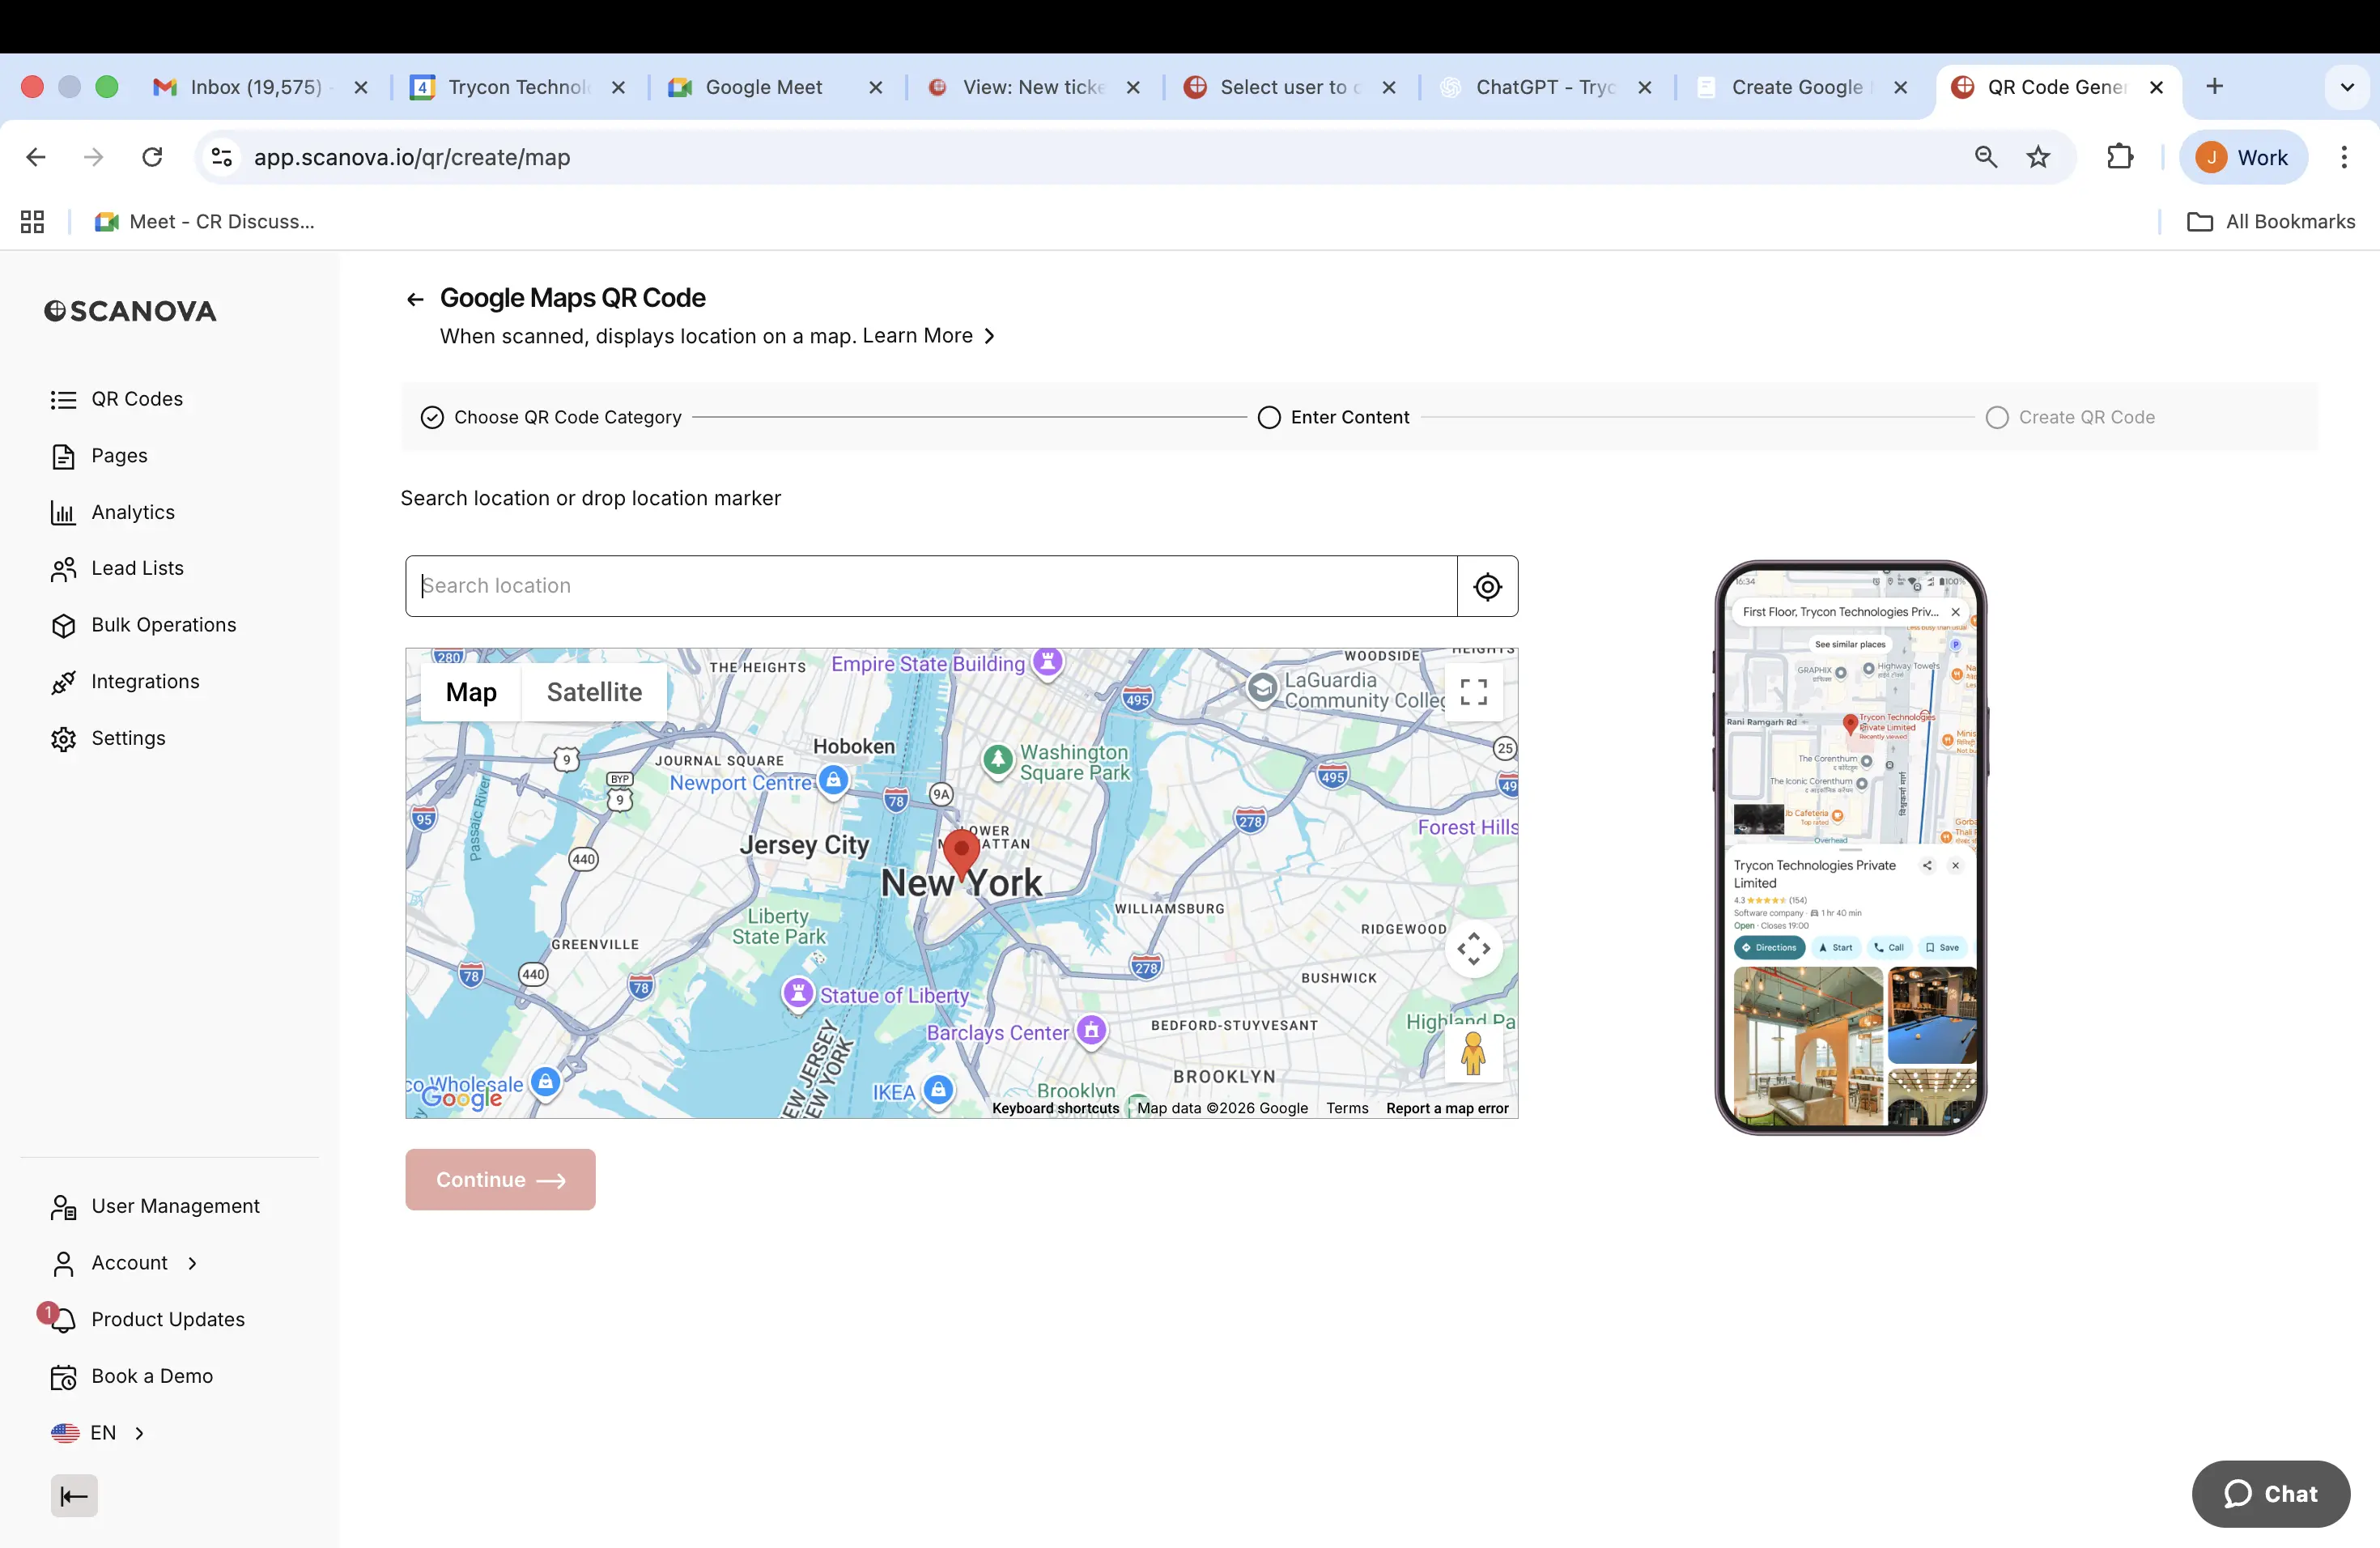This screenshot has height=1548, width=2380.
Task: Open the Chrome three-dot menu
Action: pos(2343,157)
